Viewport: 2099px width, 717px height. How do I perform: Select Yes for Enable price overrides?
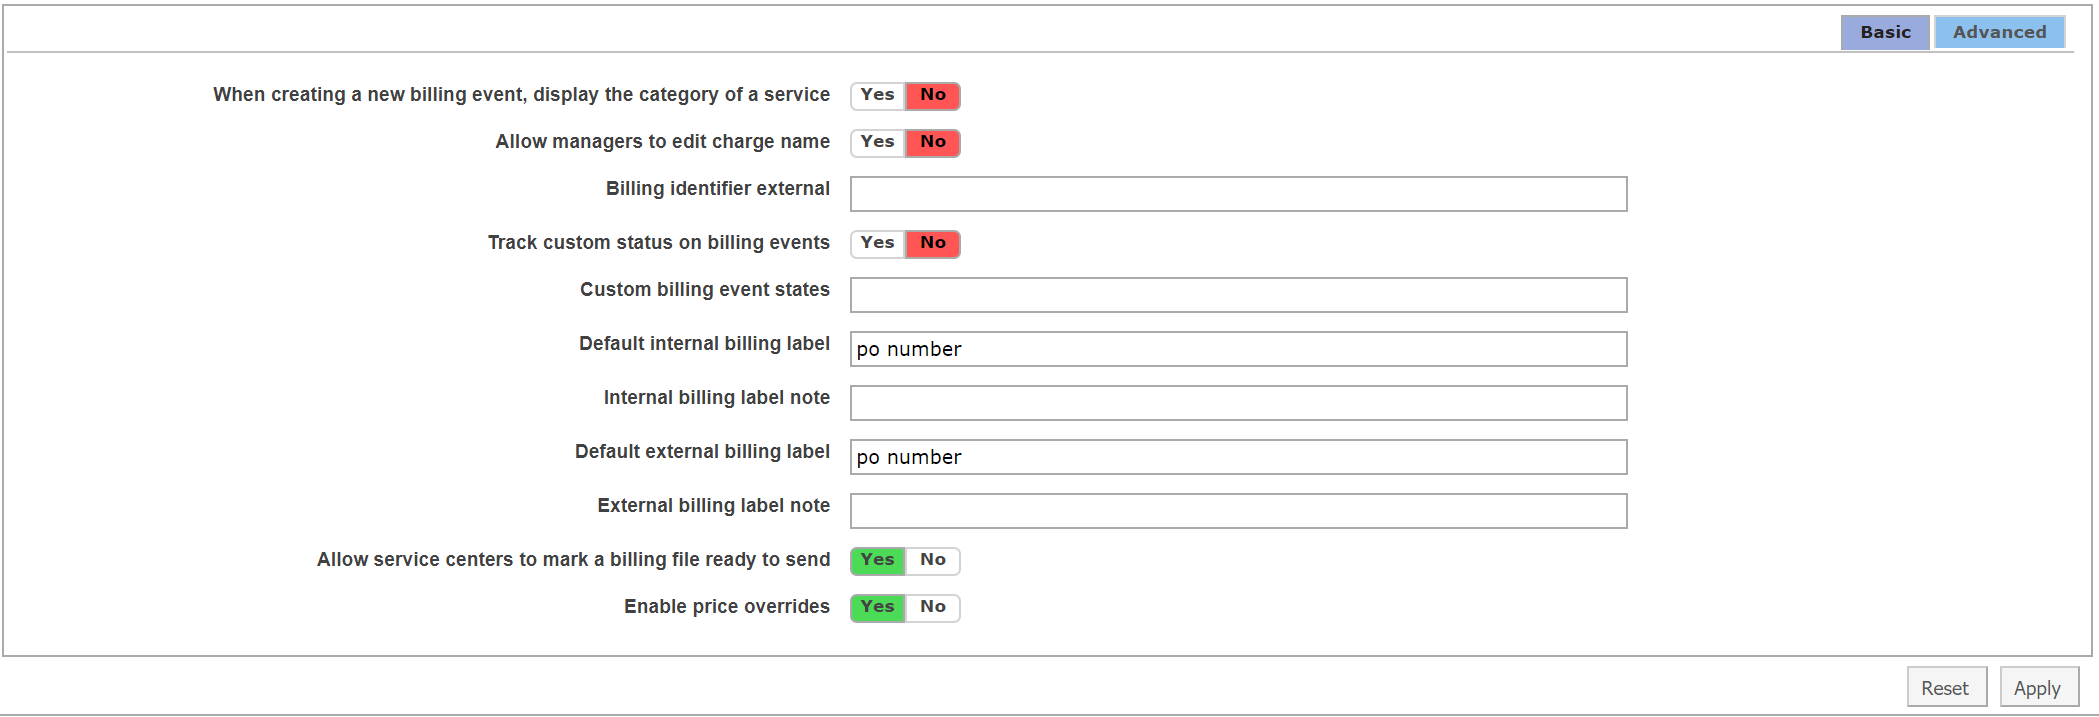(x=877, y=607)
